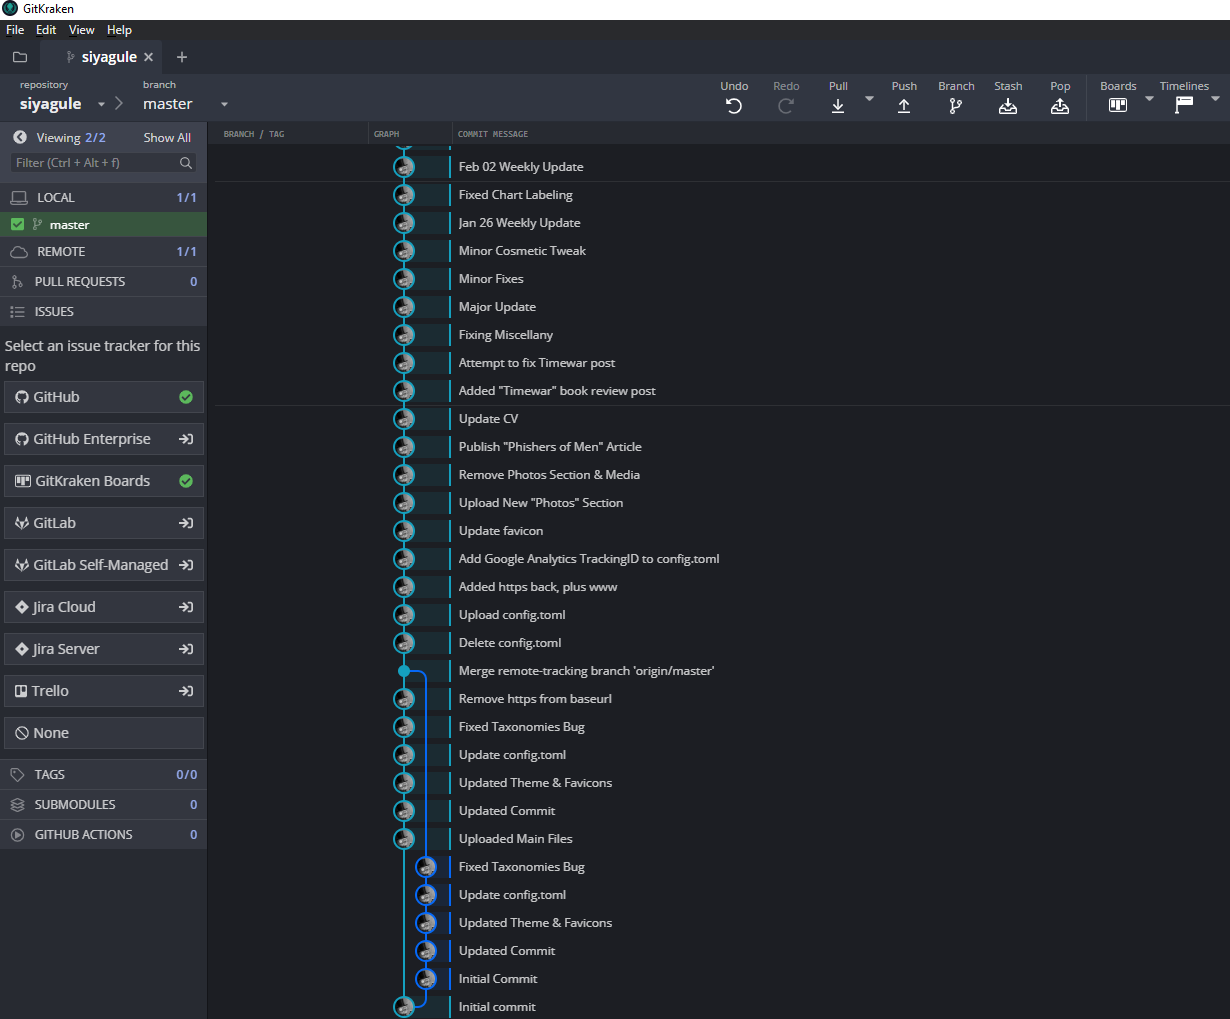Connect the Jira Server issue tracker
This screenshot has width=1230, height=1019.
coord(104,649)
